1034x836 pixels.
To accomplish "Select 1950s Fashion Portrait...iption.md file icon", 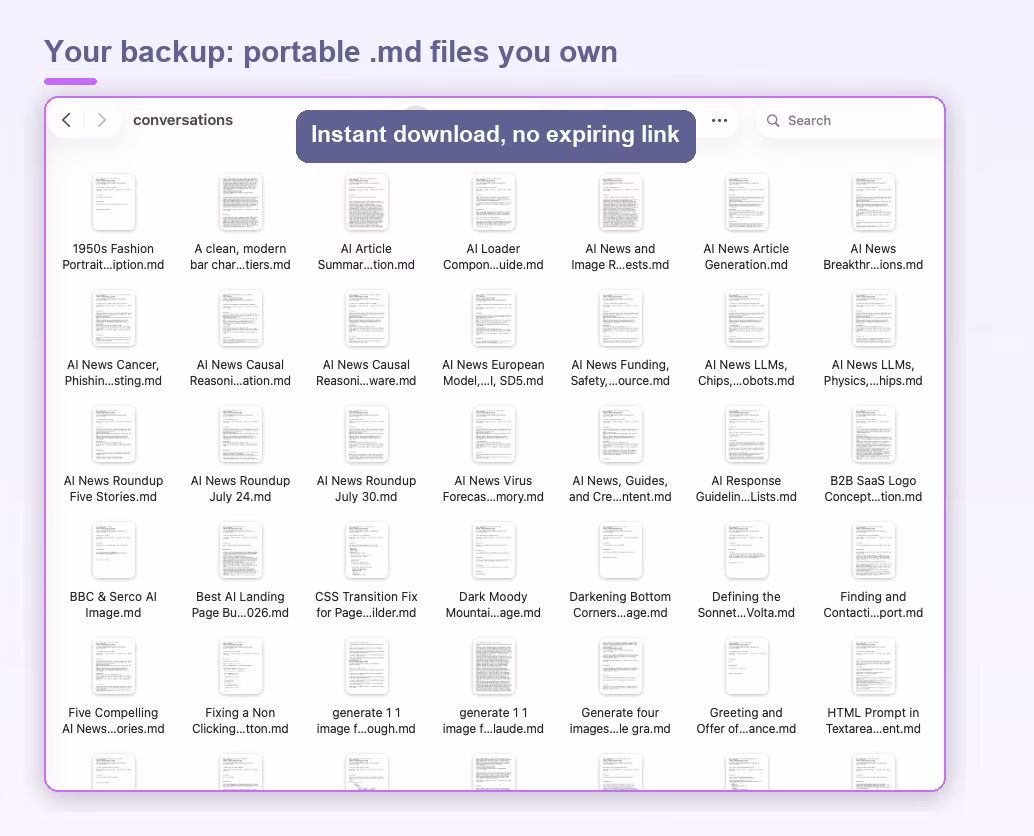I will [113, 202].
